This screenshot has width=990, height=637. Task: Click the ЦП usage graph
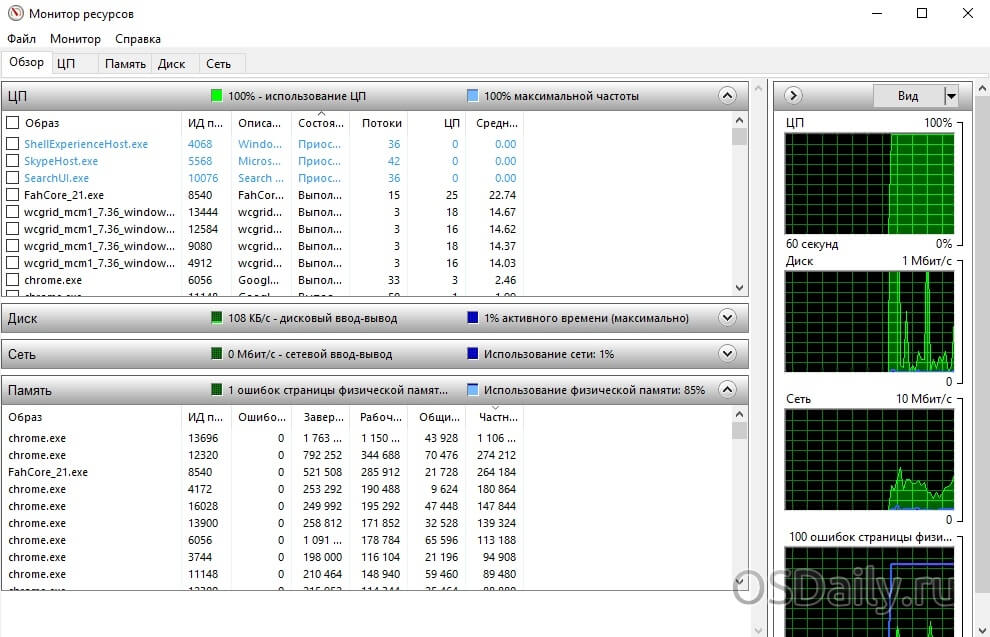(x=869, y=184)
